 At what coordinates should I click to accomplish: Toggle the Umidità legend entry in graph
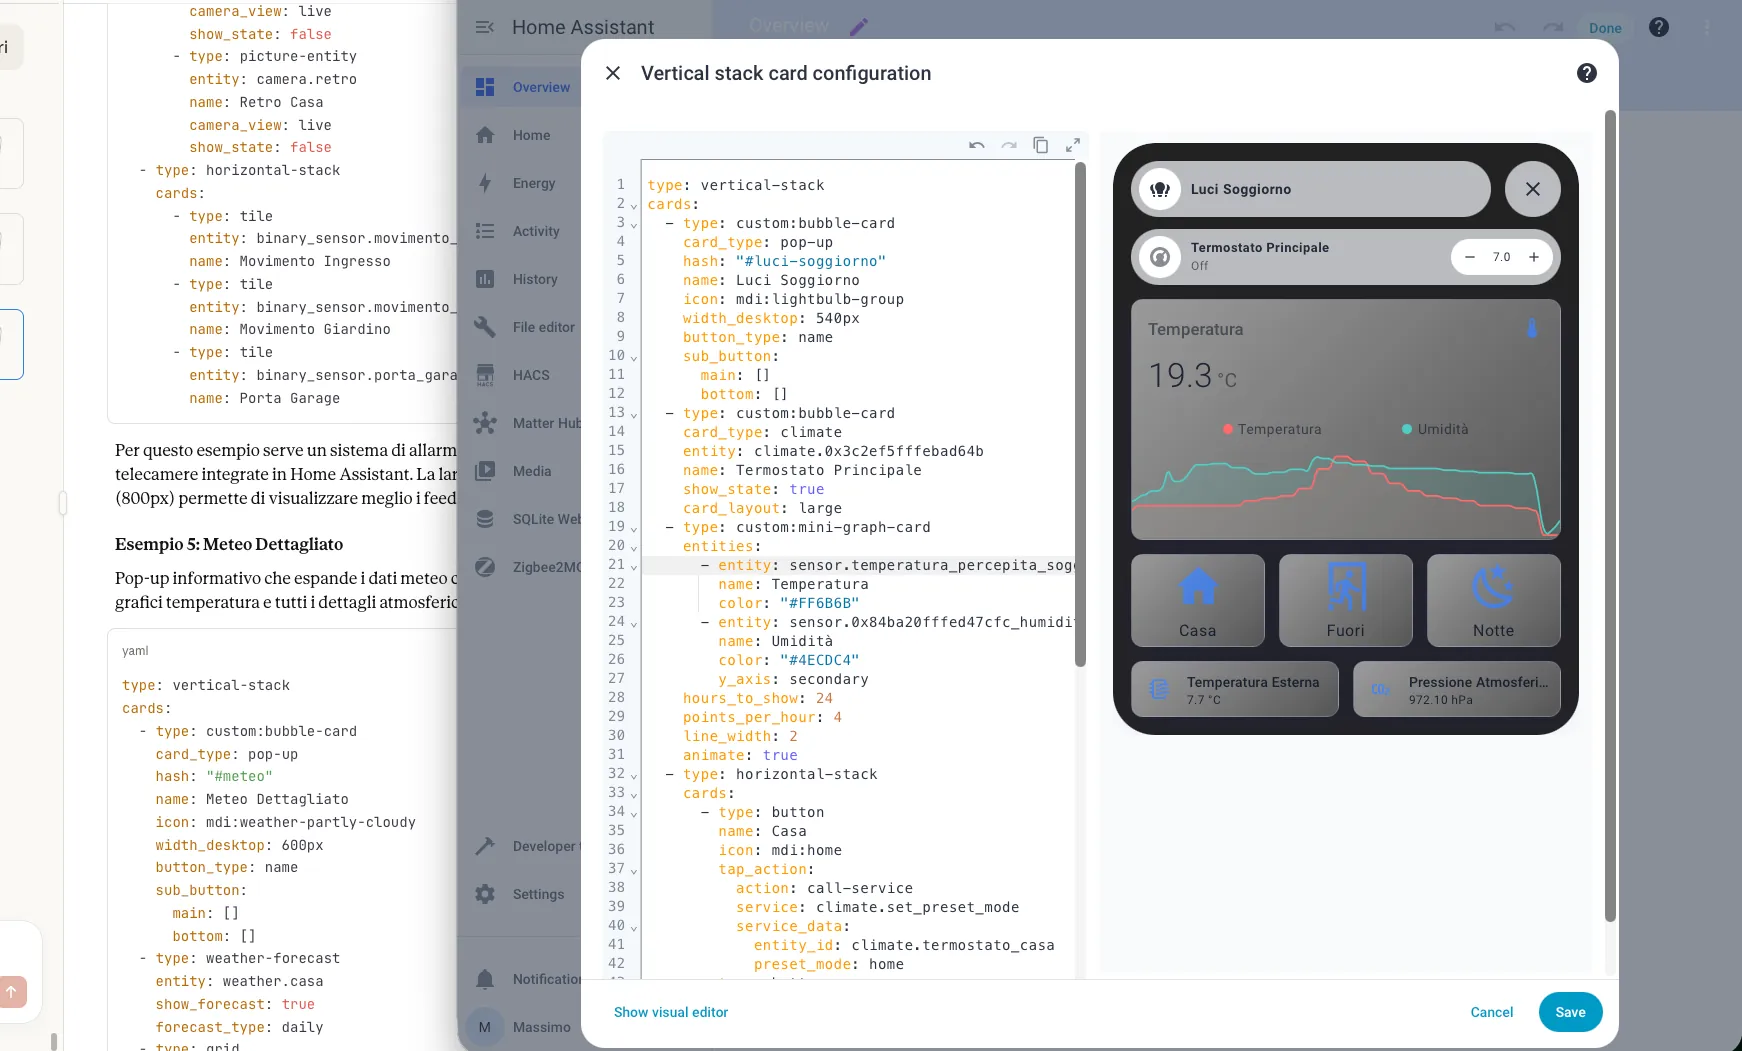[1435, 429]
